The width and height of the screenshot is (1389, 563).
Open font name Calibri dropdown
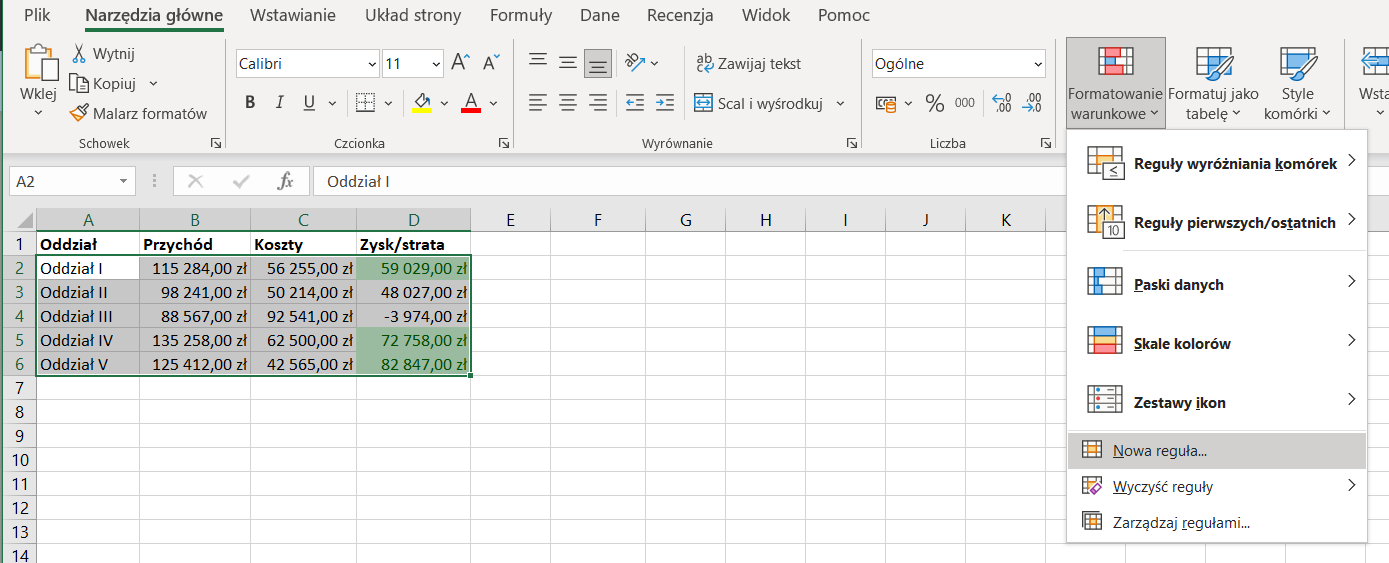click(x=372, y=64)
